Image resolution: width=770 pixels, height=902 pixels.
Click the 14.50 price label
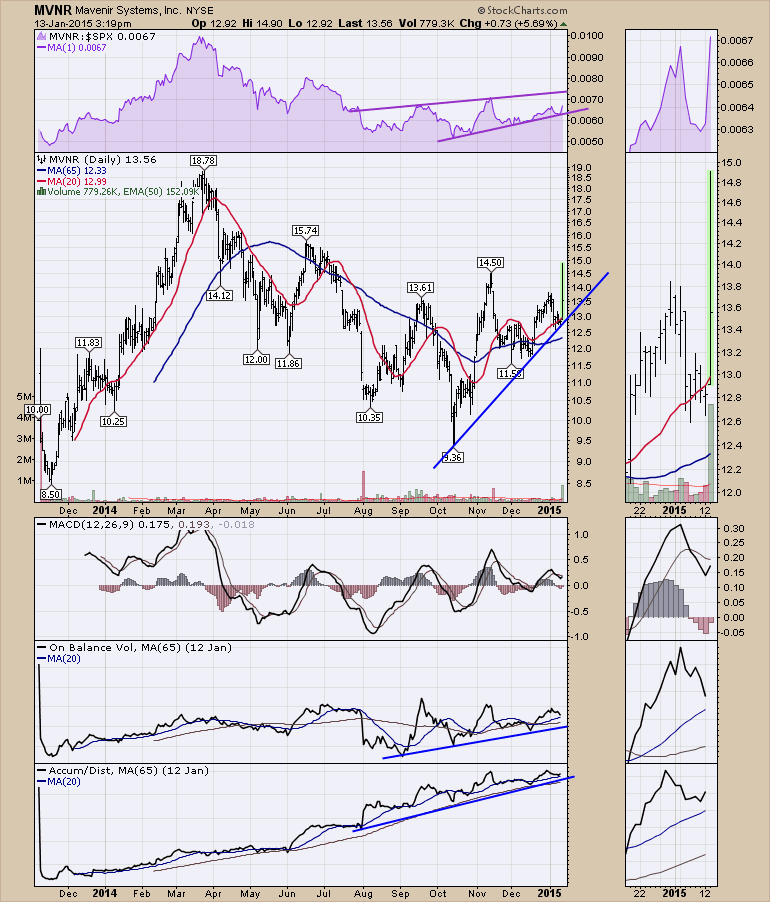491,262
